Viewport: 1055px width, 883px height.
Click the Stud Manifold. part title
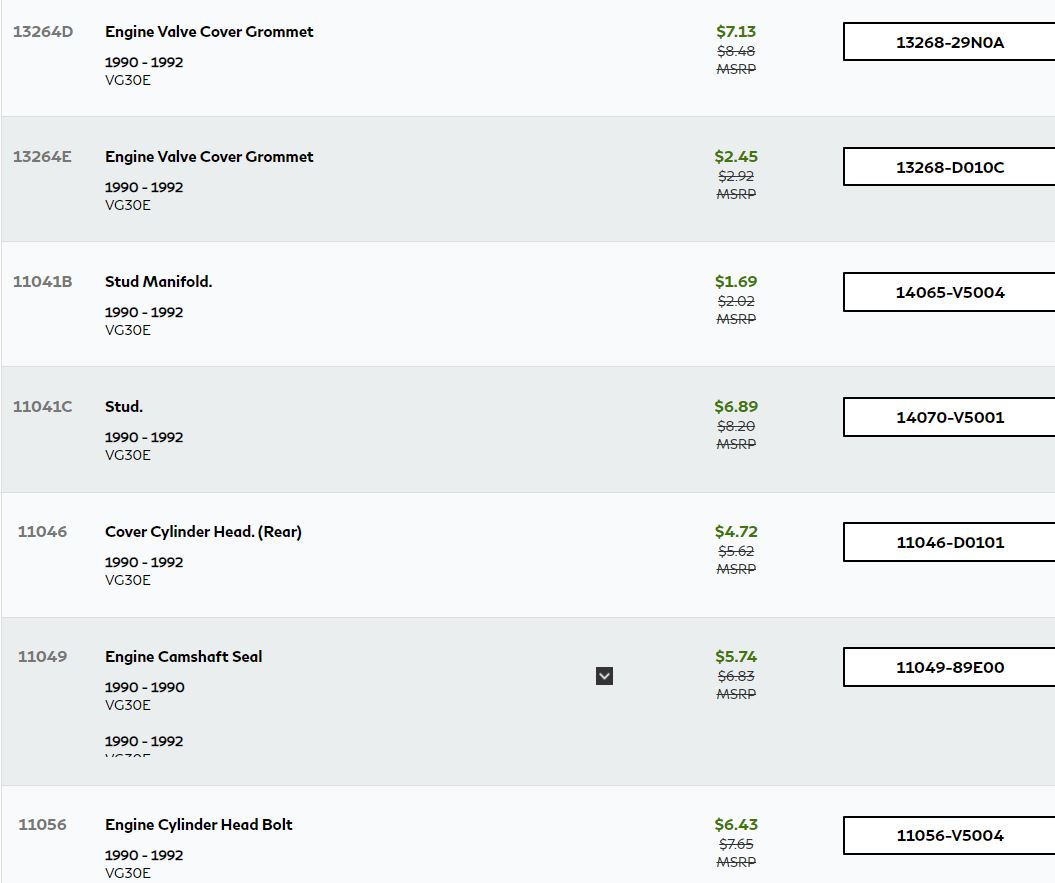pos(158,282)
